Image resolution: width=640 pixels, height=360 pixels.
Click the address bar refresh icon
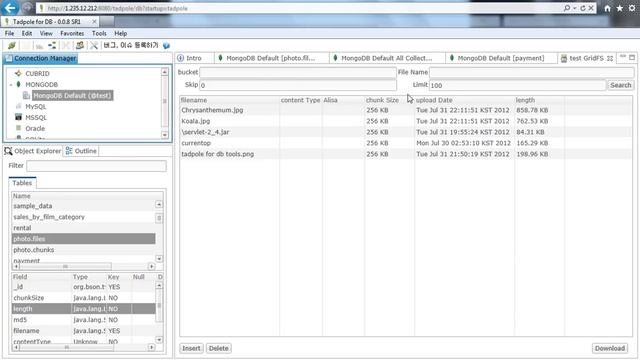[x=583, y=8]
